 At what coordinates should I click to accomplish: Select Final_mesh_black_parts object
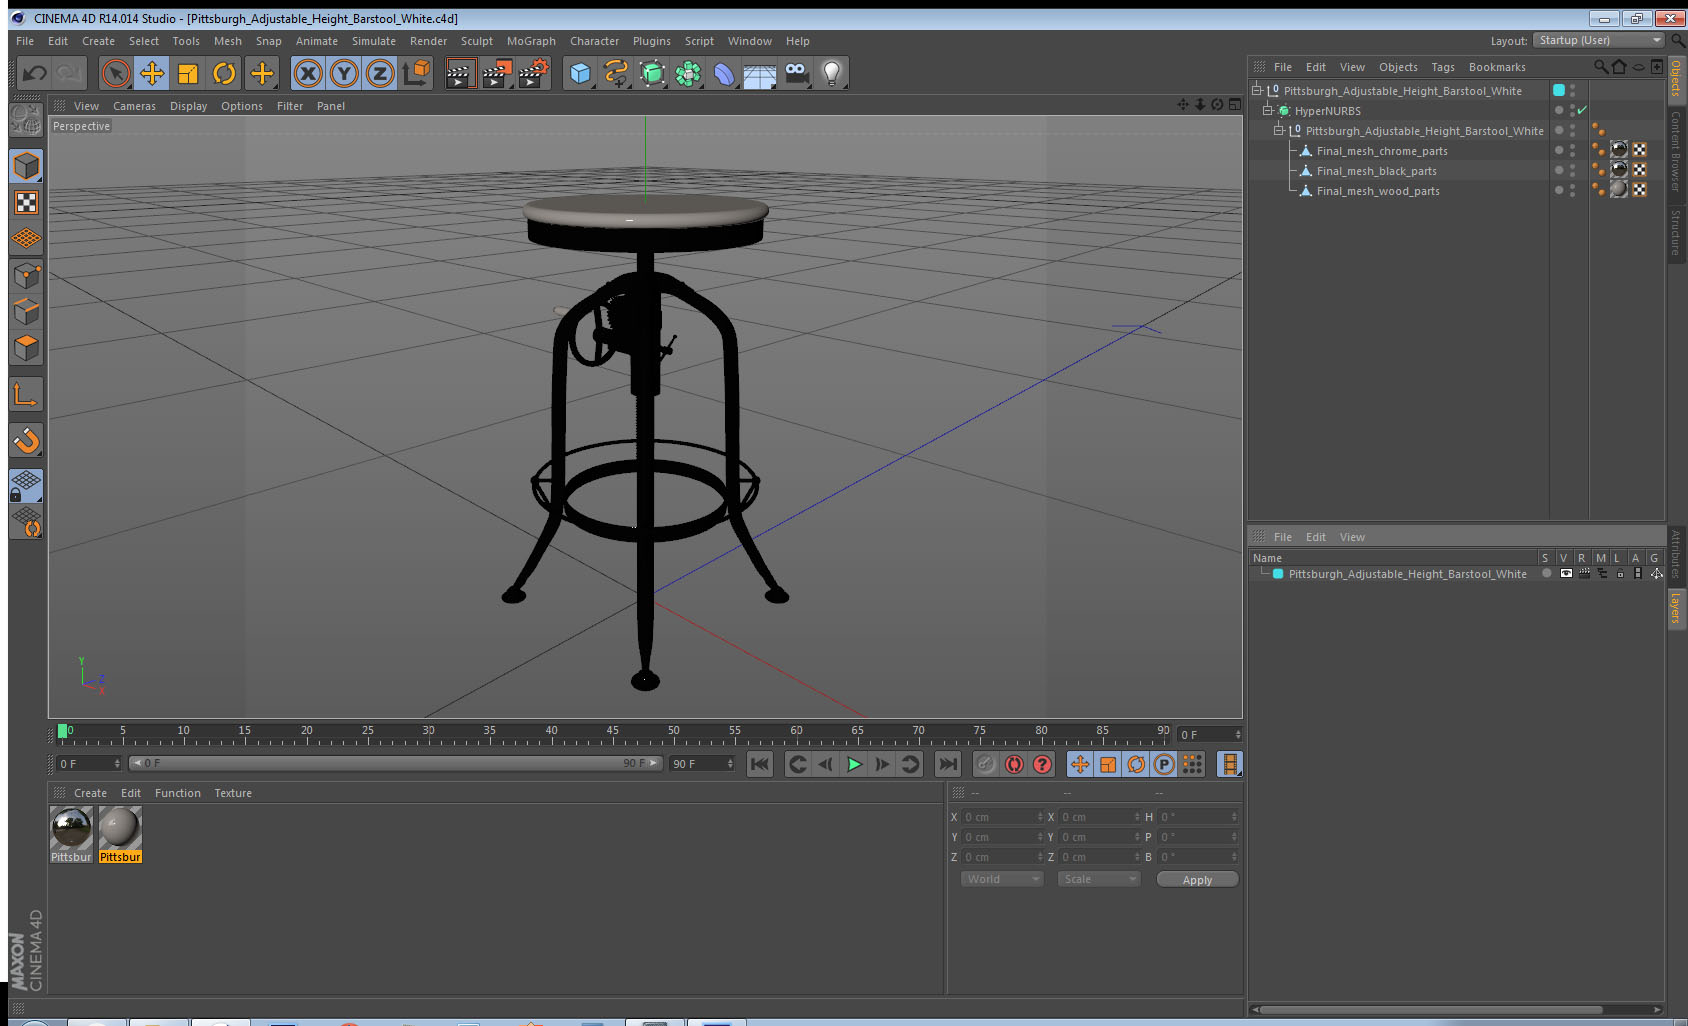(1376, 171)
